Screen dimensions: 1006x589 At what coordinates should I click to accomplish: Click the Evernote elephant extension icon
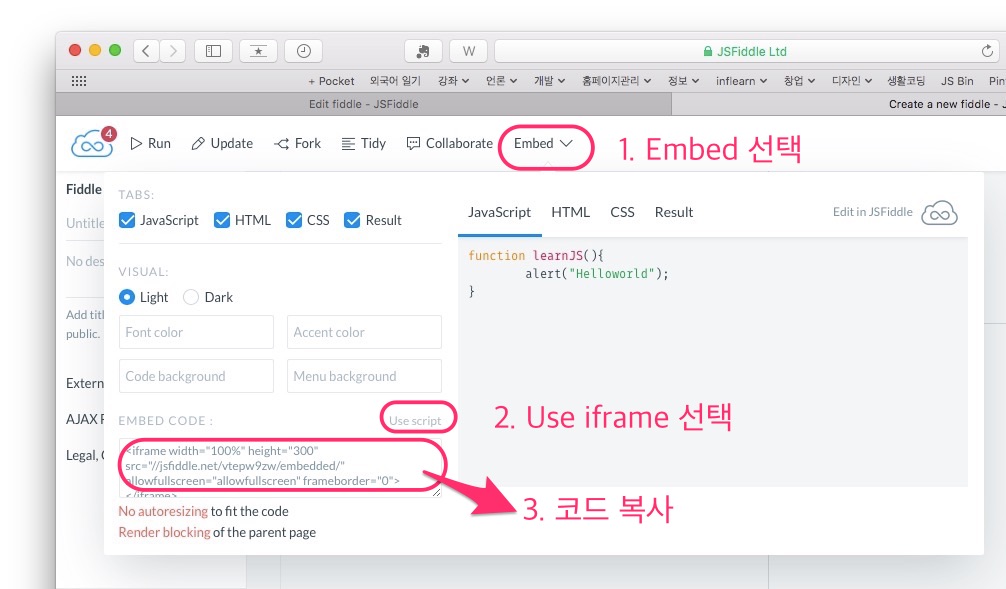tap(423, 51)
